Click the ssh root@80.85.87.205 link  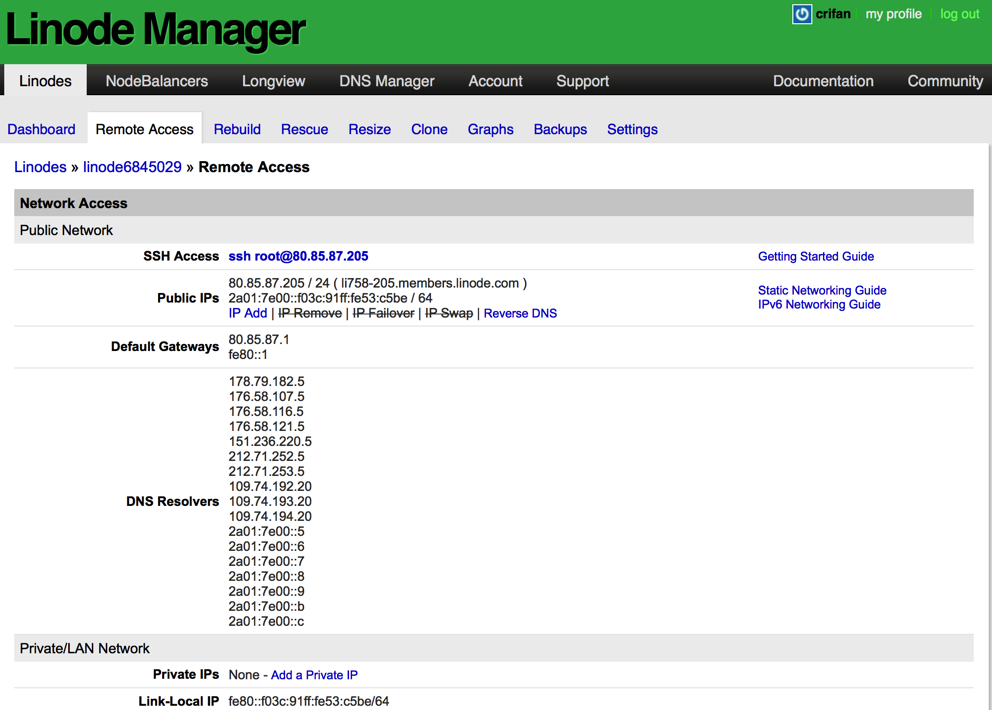(298, 256)
